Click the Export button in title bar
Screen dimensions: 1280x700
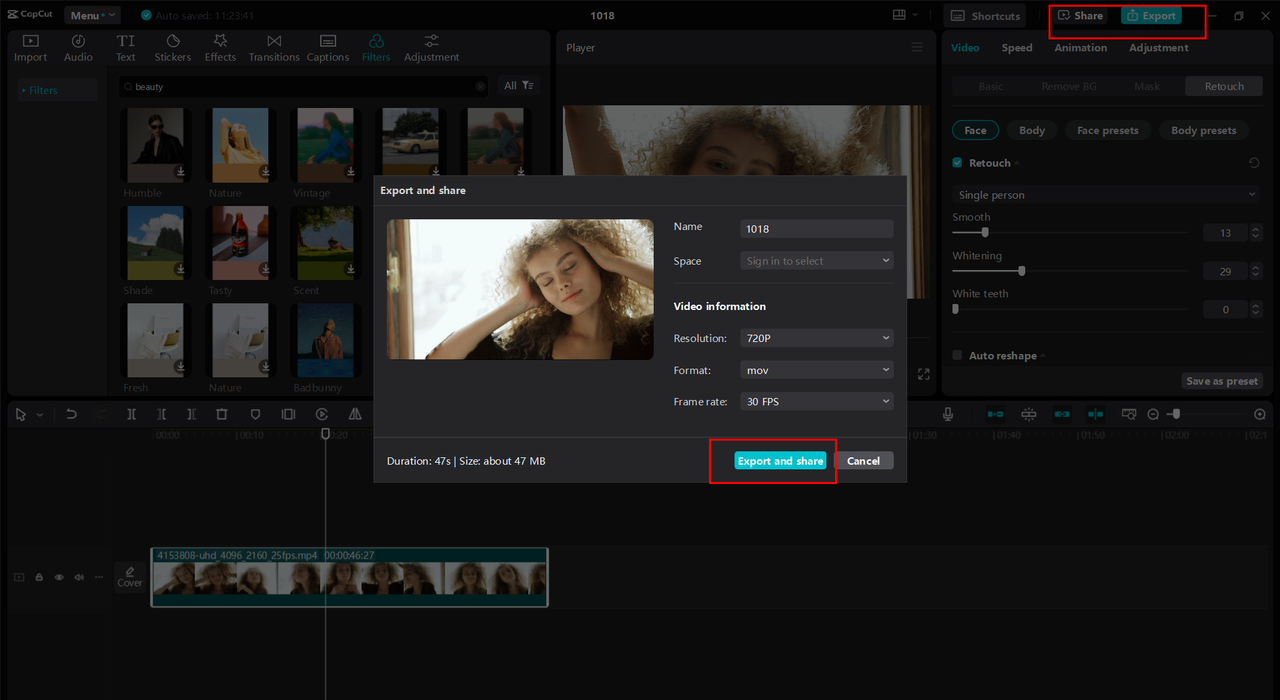coord(1151,16)
